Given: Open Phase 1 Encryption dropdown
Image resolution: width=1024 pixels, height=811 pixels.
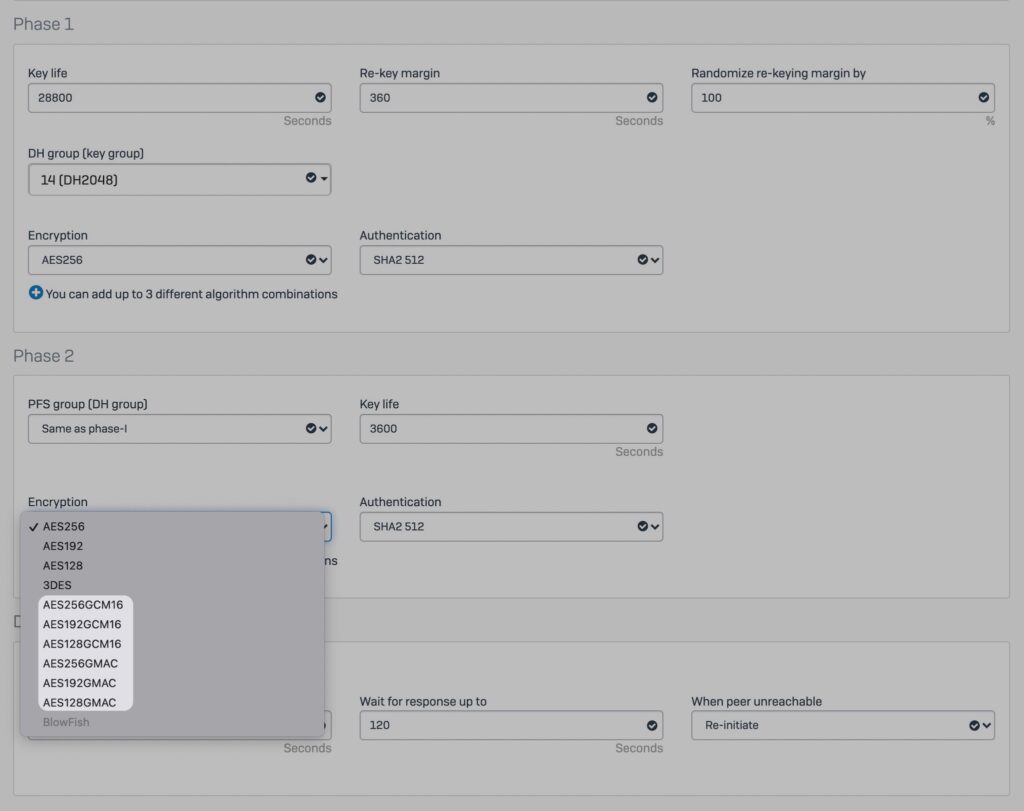Looking at the screenshot, I should pyautogui.click(x=180, y=260).
